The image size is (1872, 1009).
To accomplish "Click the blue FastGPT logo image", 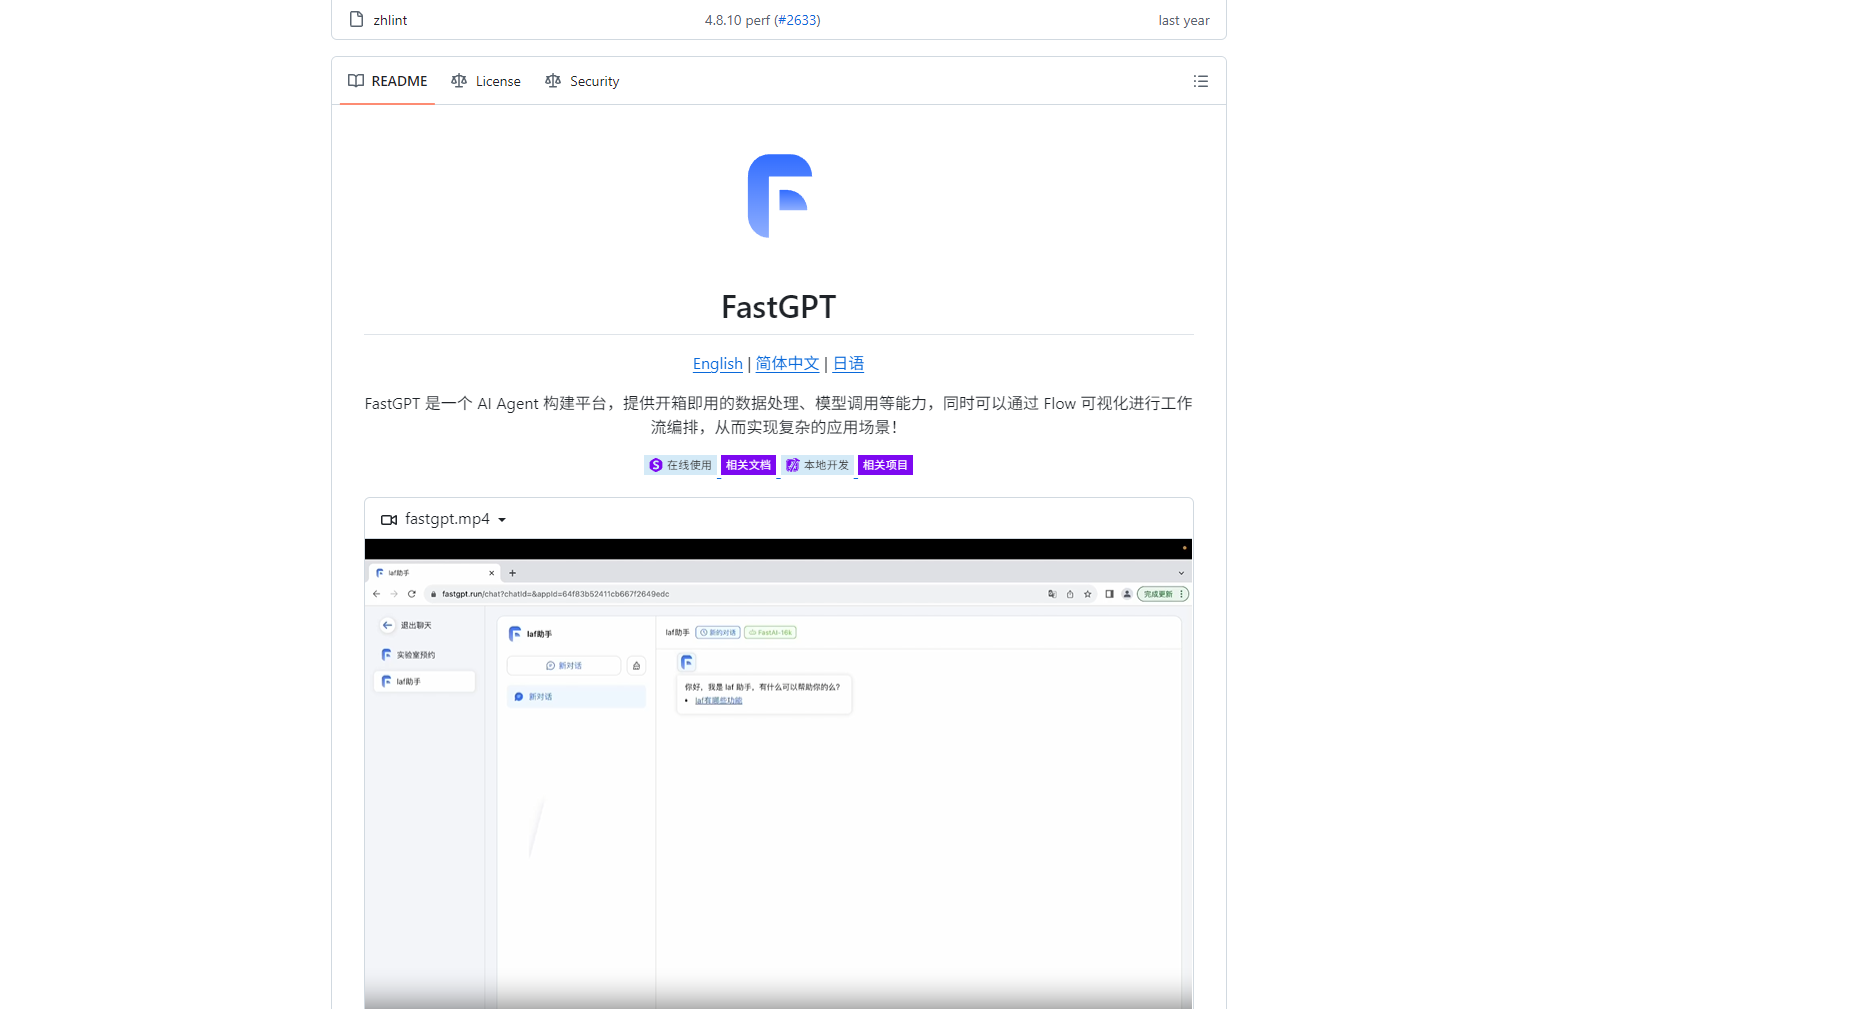I will point(779,196).
